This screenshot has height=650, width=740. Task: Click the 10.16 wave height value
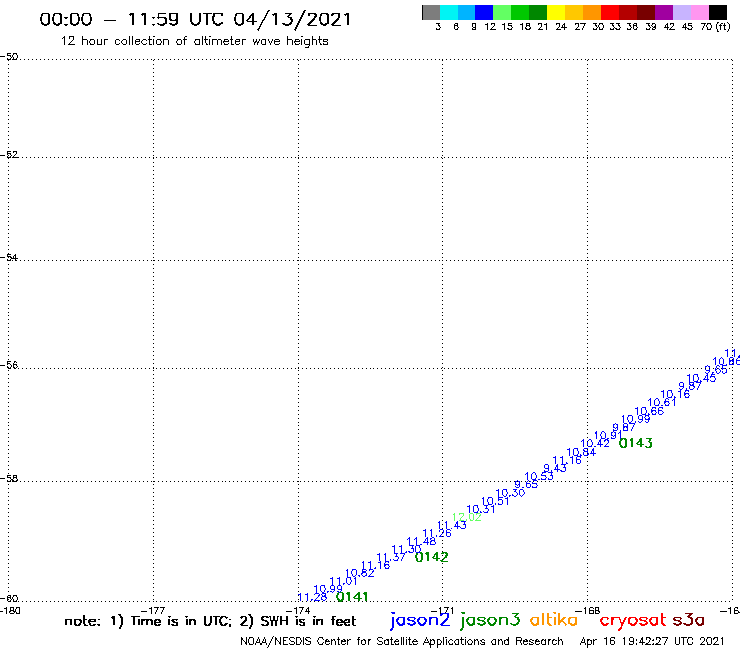(675, 394)
